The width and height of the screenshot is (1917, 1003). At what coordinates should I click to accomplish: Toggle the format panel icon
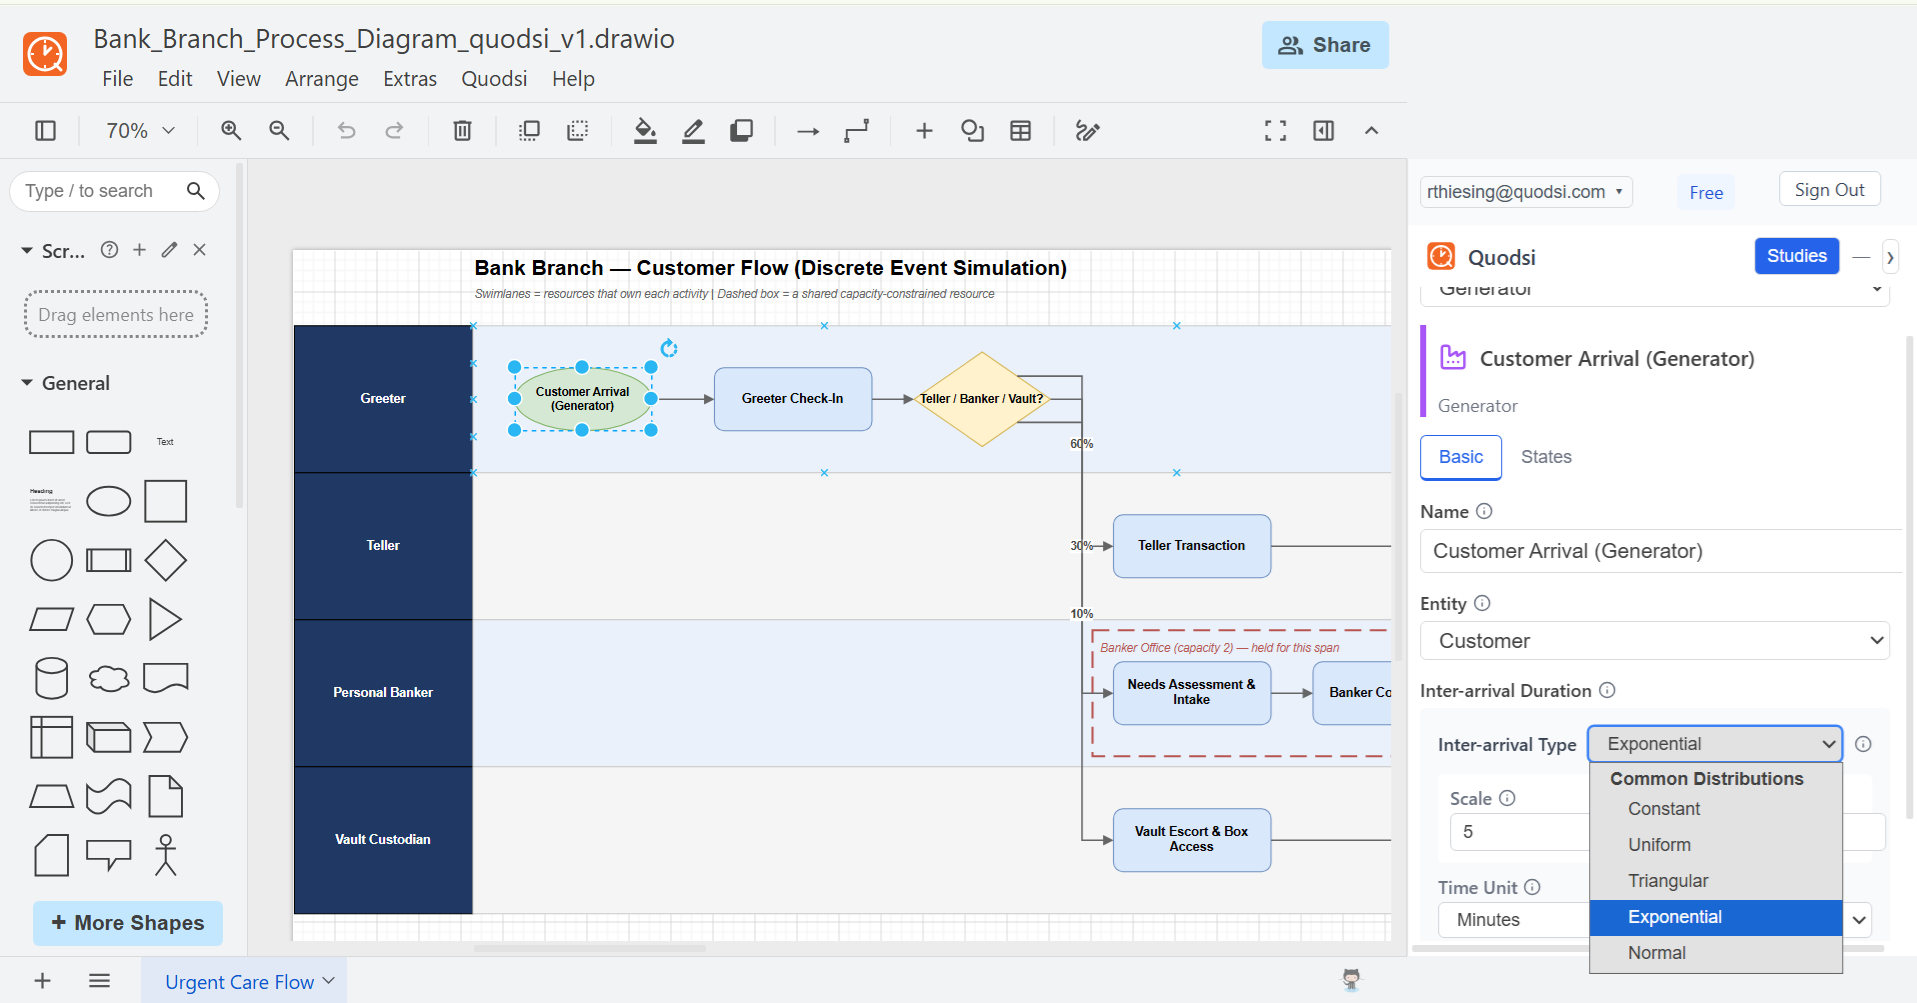tap(1323, 131)
